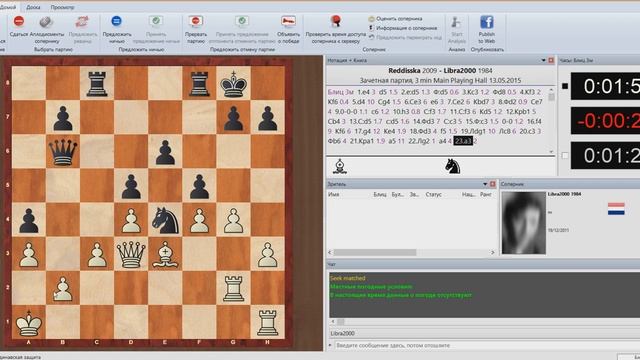The width and height of the screenshot is (640, 360).
Task: Sort spectators by Имя column header
Action: click(333, 195)
